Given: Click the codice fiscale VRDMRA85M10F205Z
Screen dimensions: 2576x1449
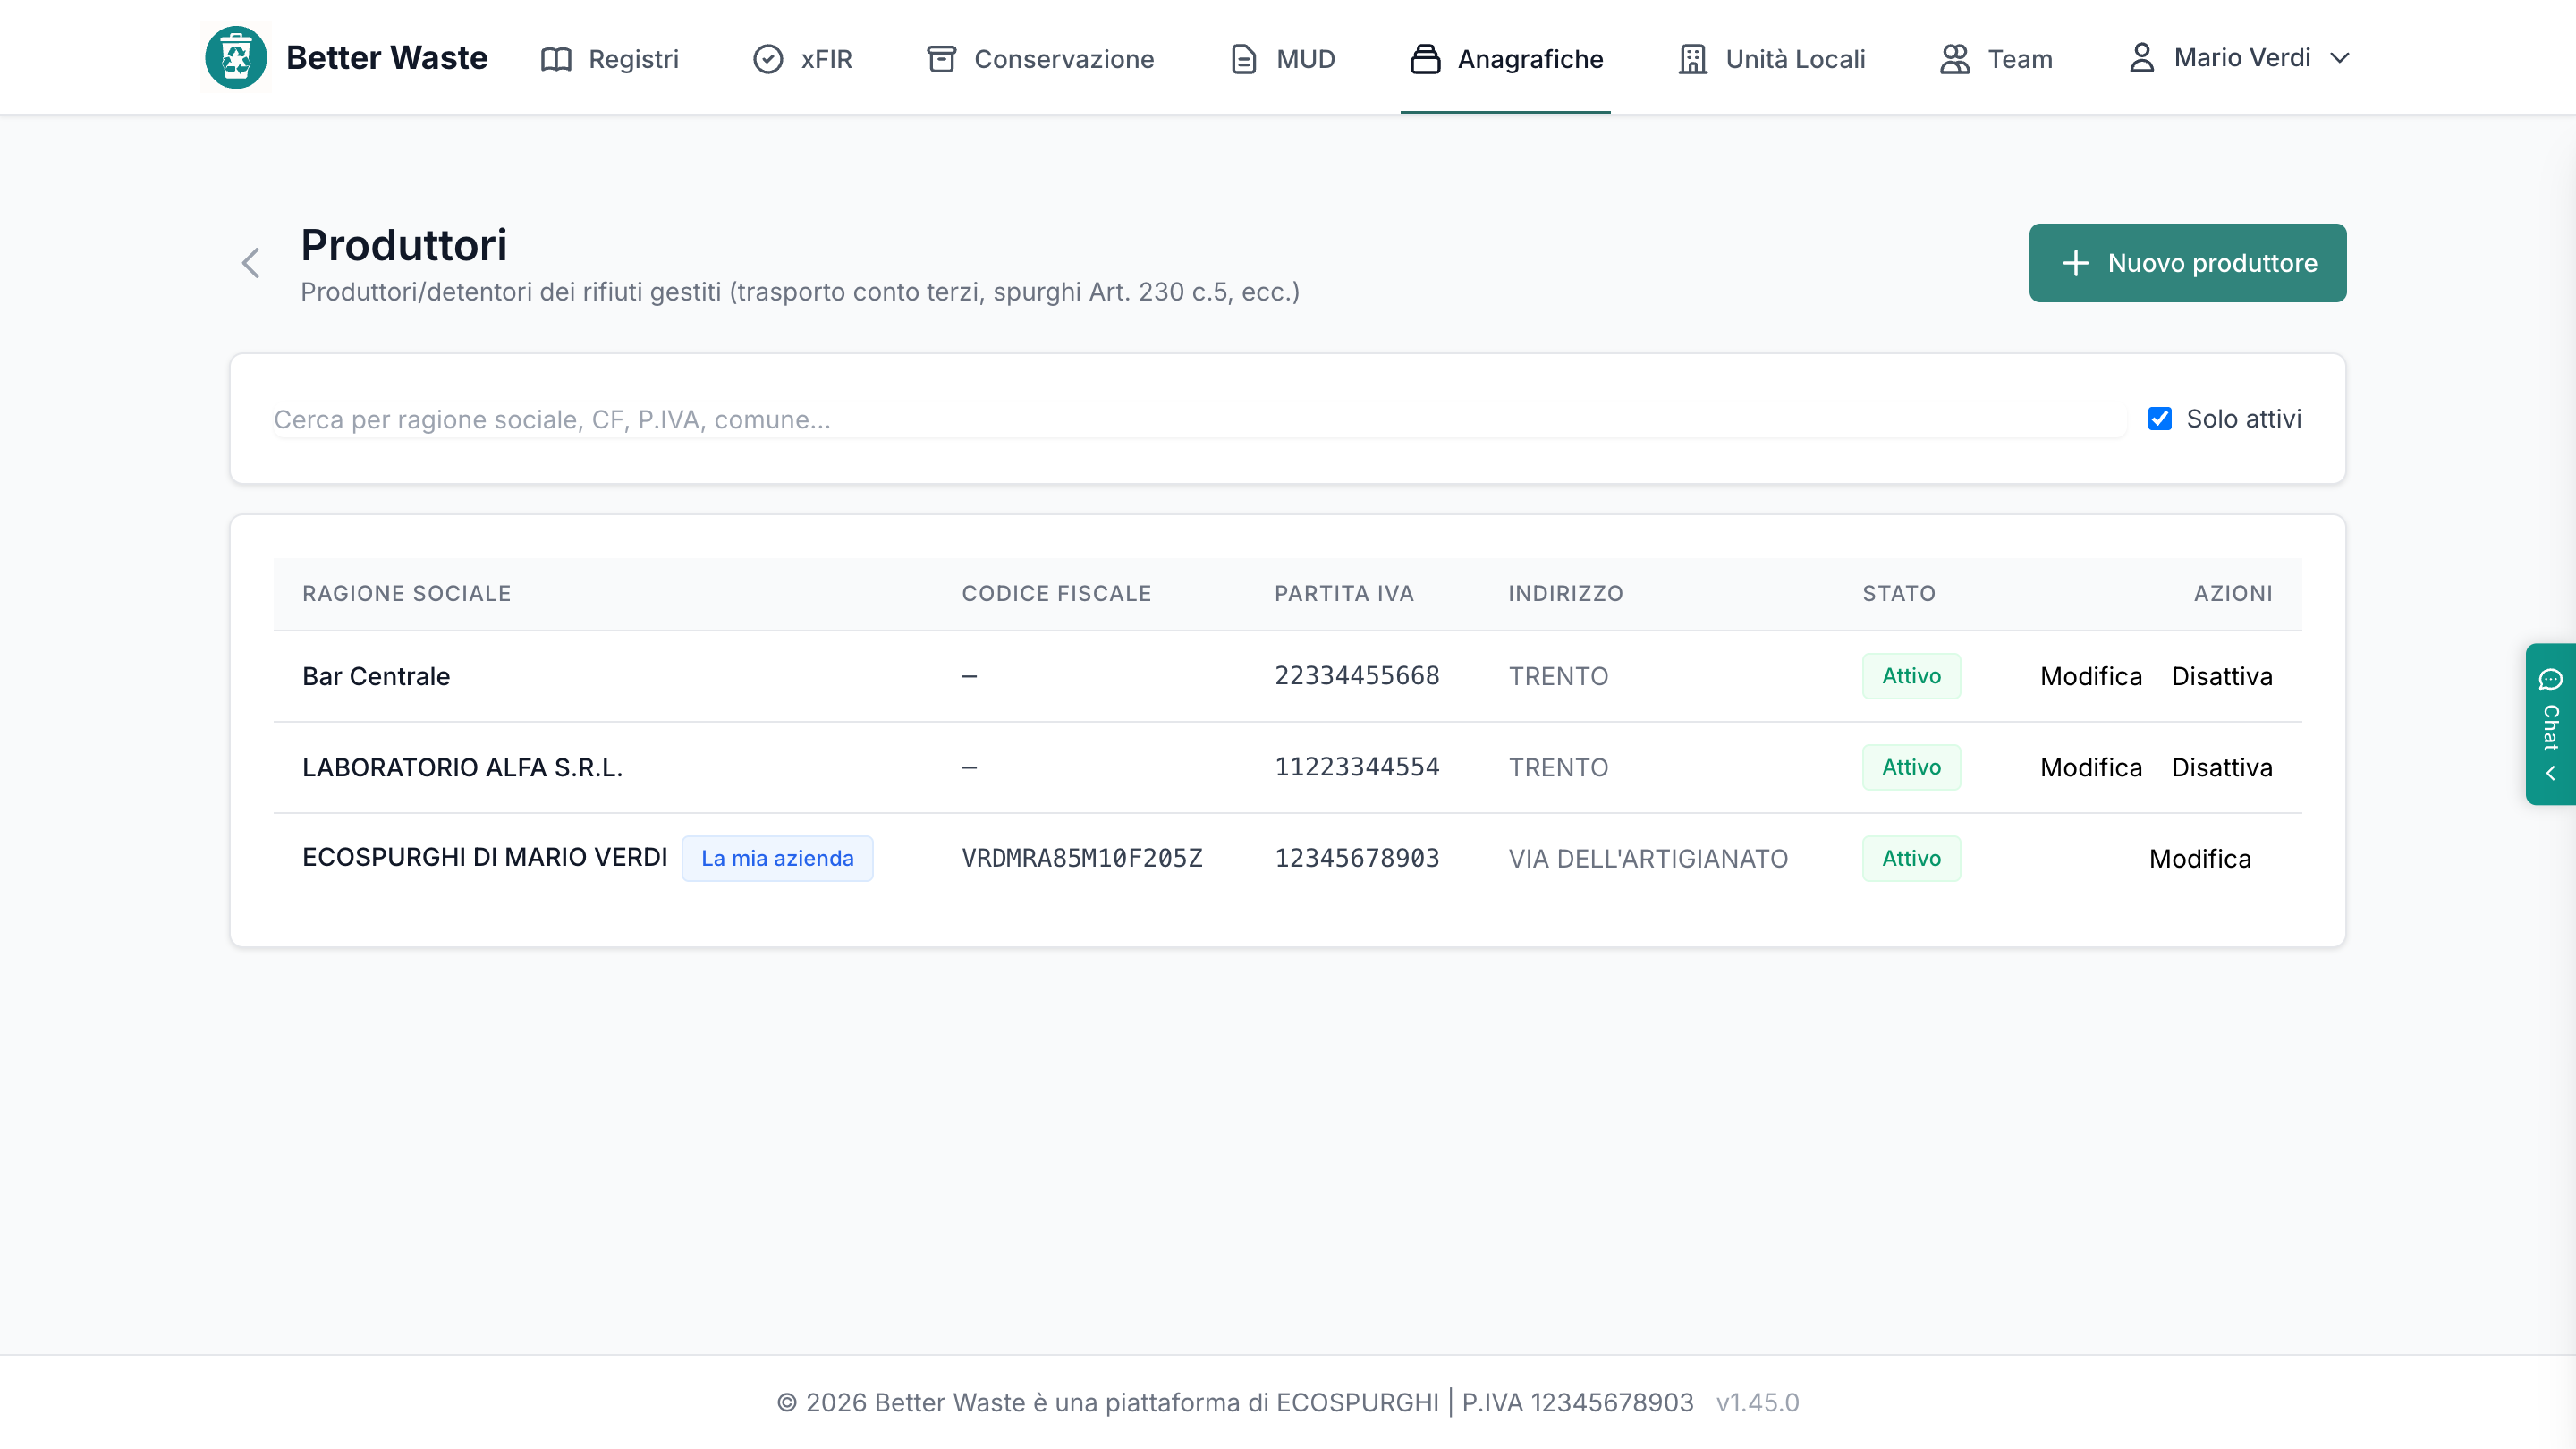Looking at the screenshot, I should 1082,858.
